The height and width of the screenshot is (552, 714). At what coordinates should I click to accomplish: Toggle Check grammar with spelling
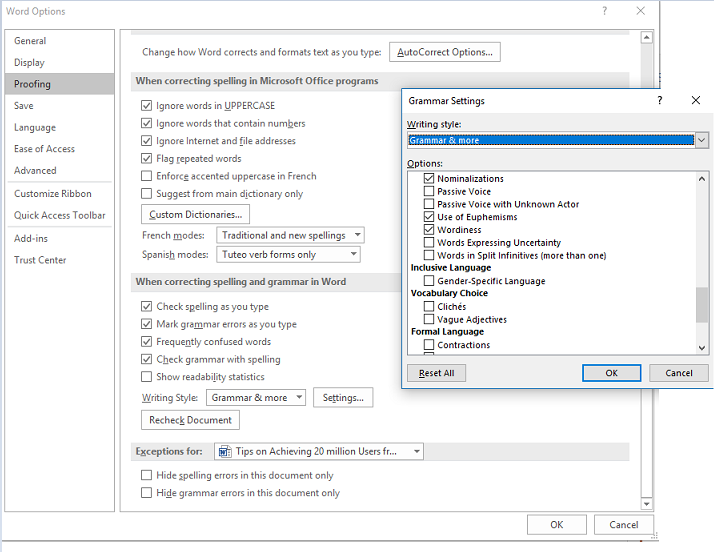pyautogui.click(x=146, y=359)
